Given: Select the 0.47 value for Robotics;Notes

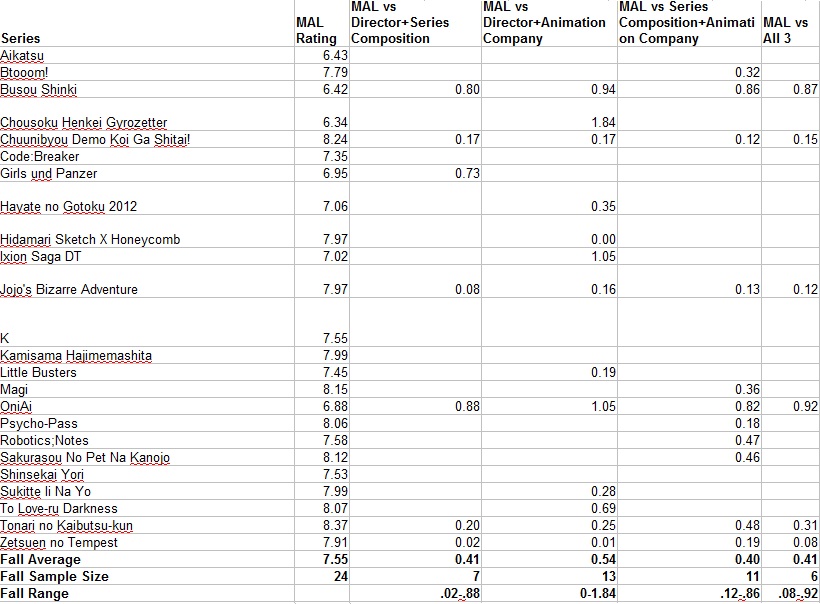Looking at the screenshot, I should point(689,440).
